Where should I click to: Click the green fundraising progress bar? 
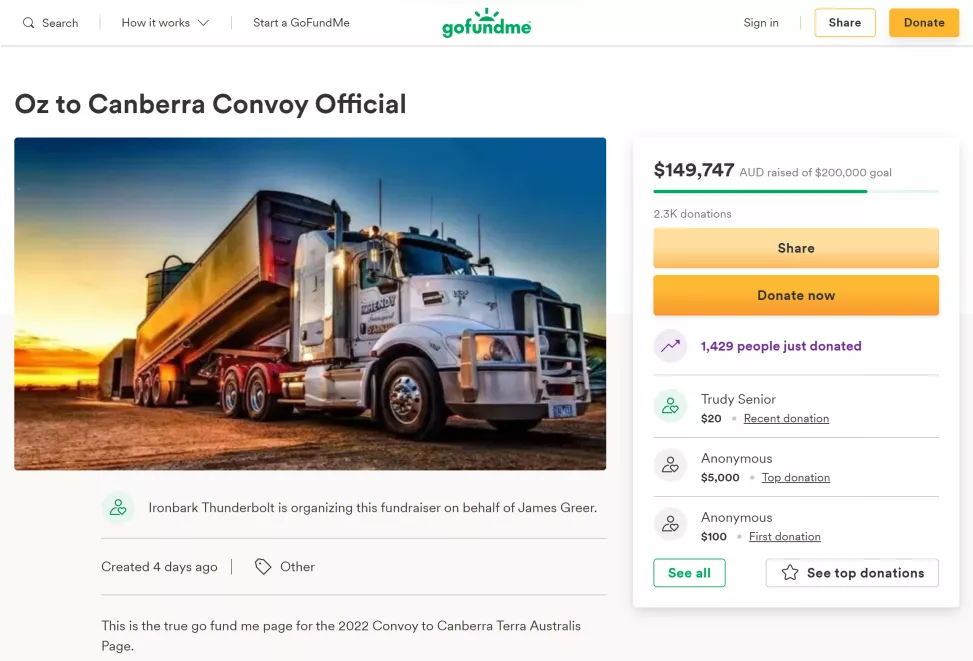[x=796, y=191]
